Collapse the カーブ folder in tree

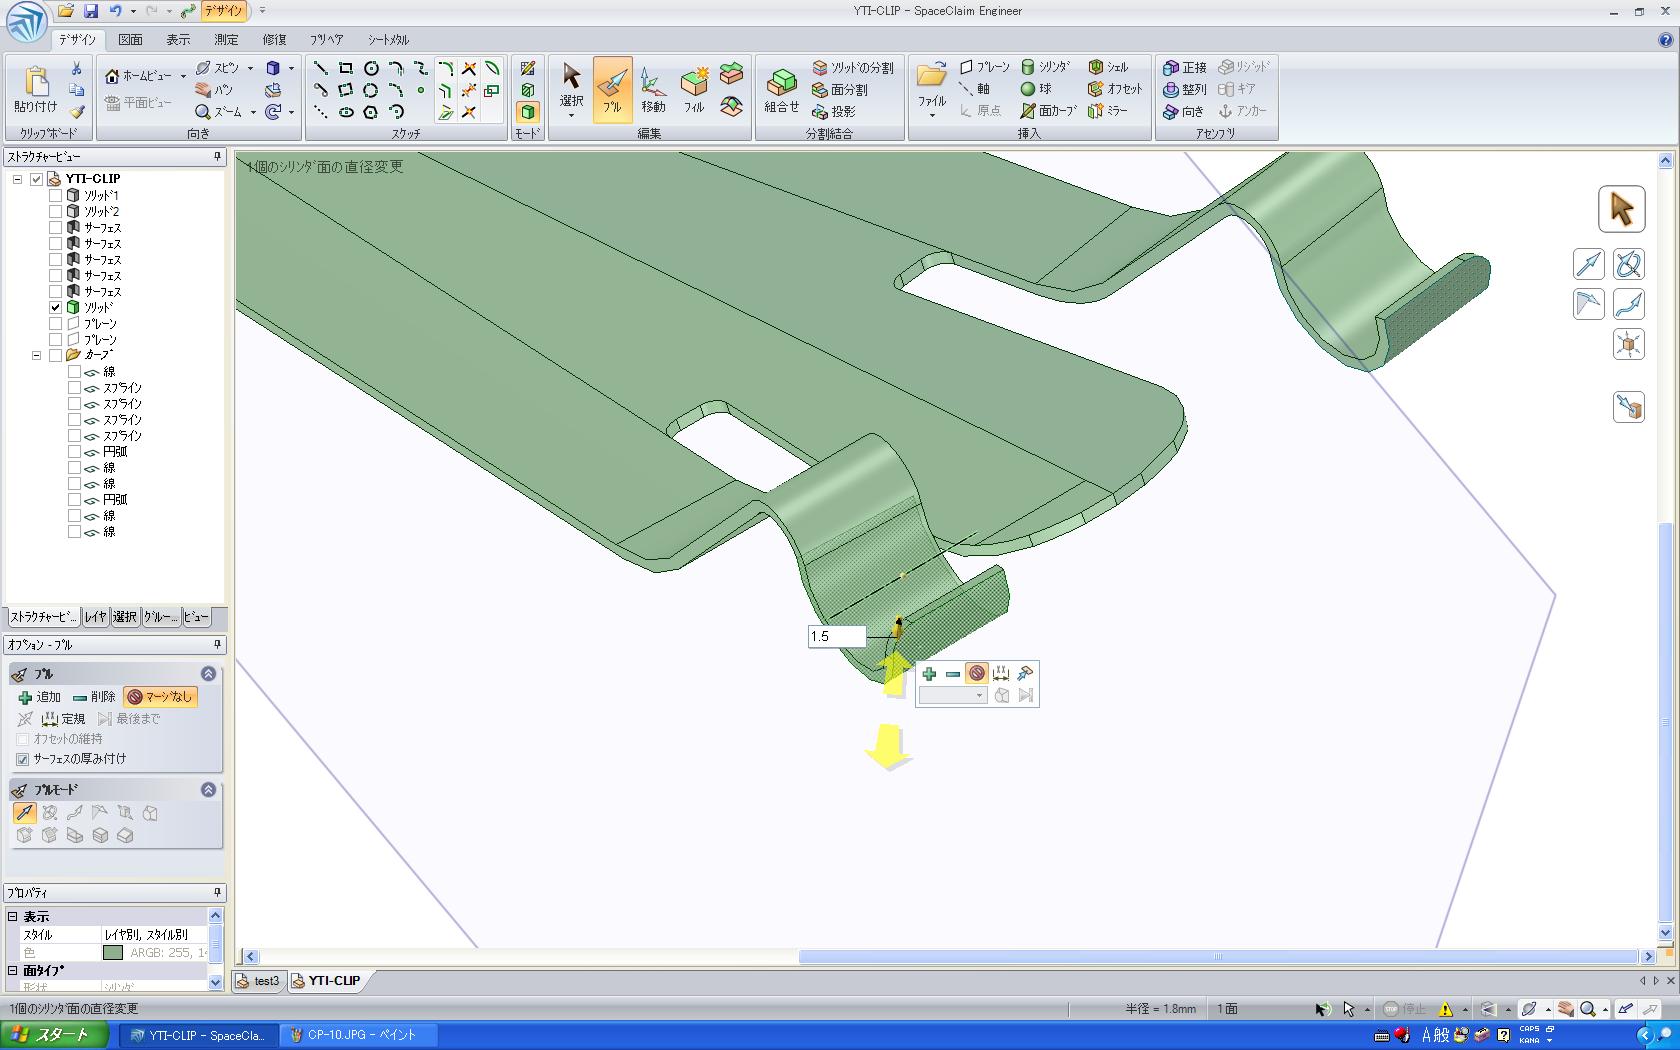tap(37, 355)
